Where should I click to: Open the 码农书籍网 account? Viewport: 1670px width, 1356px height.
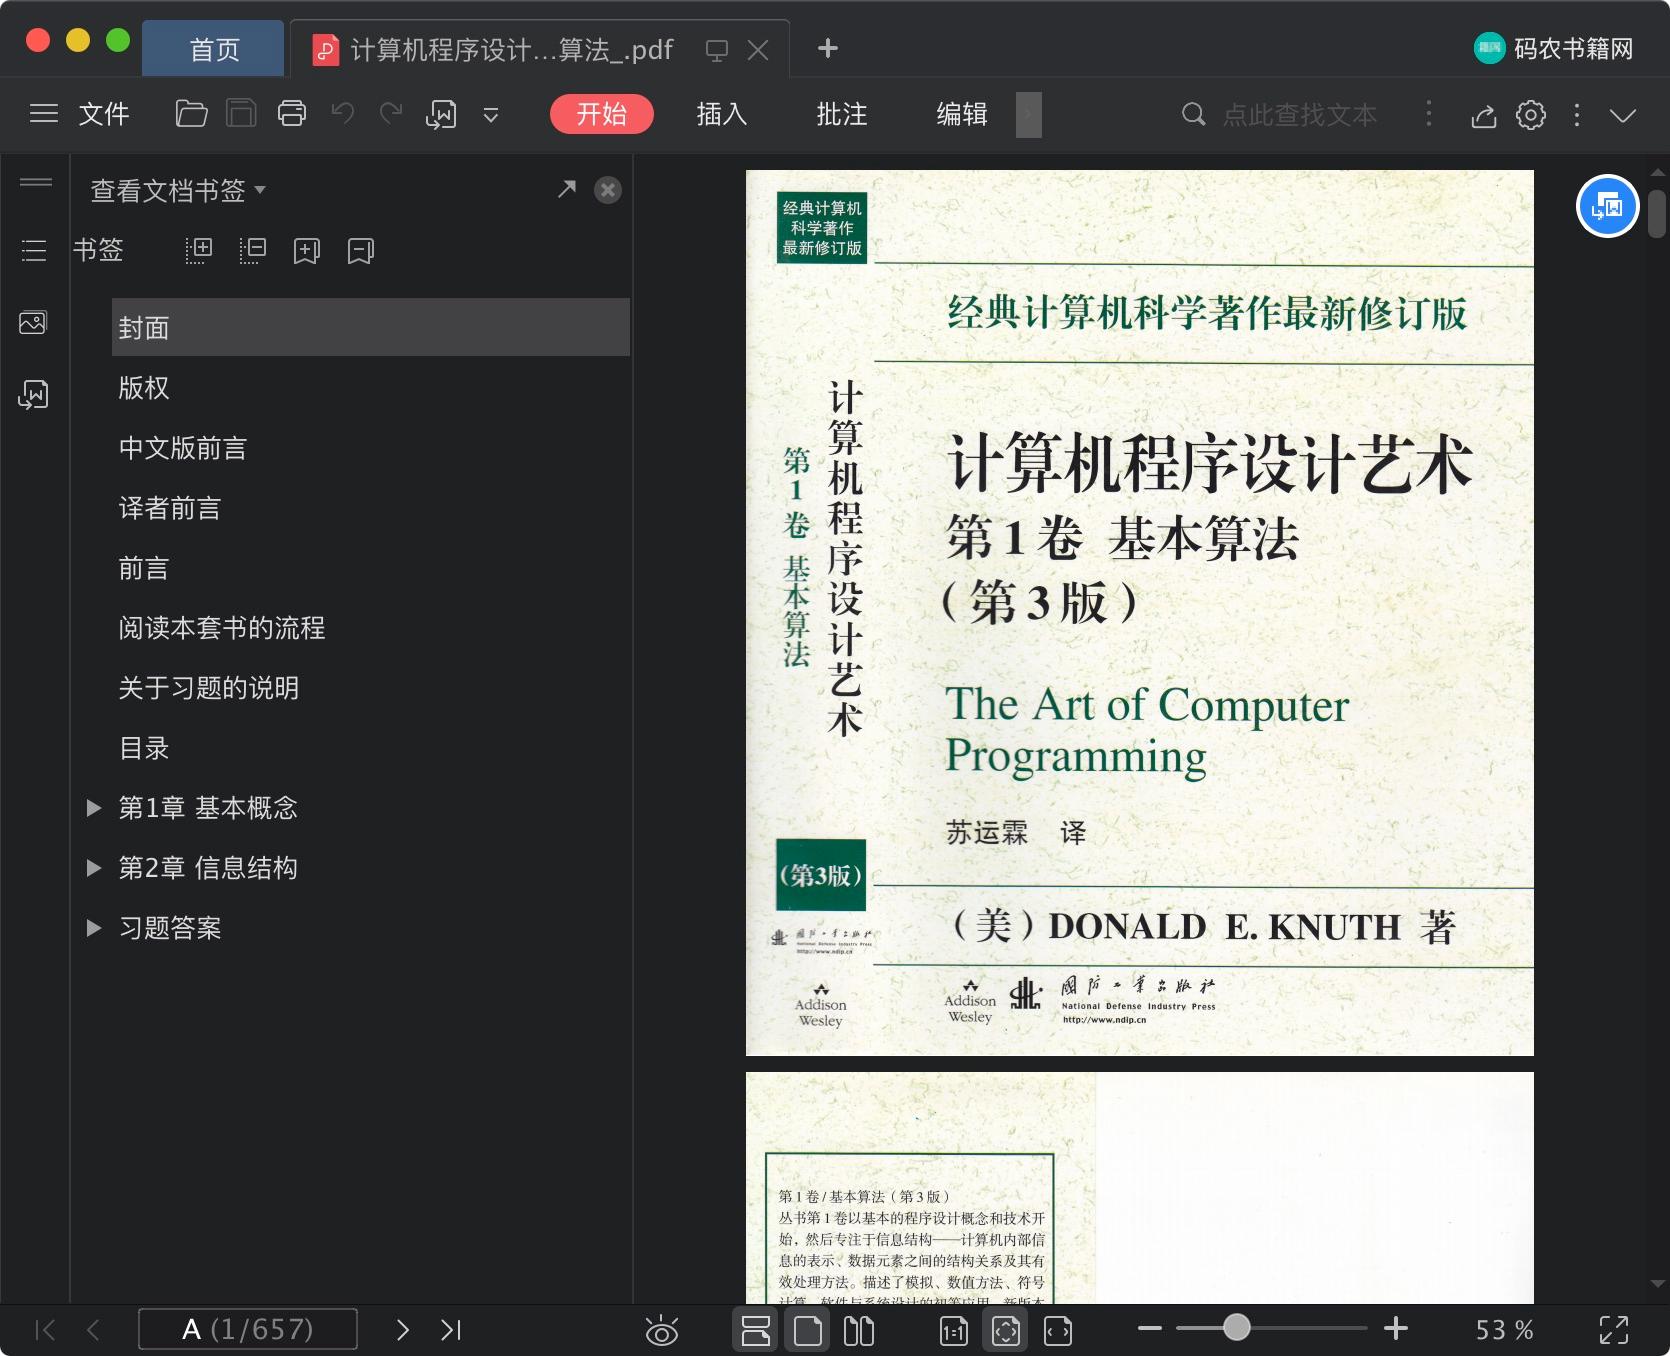[x=1553, y=48]
